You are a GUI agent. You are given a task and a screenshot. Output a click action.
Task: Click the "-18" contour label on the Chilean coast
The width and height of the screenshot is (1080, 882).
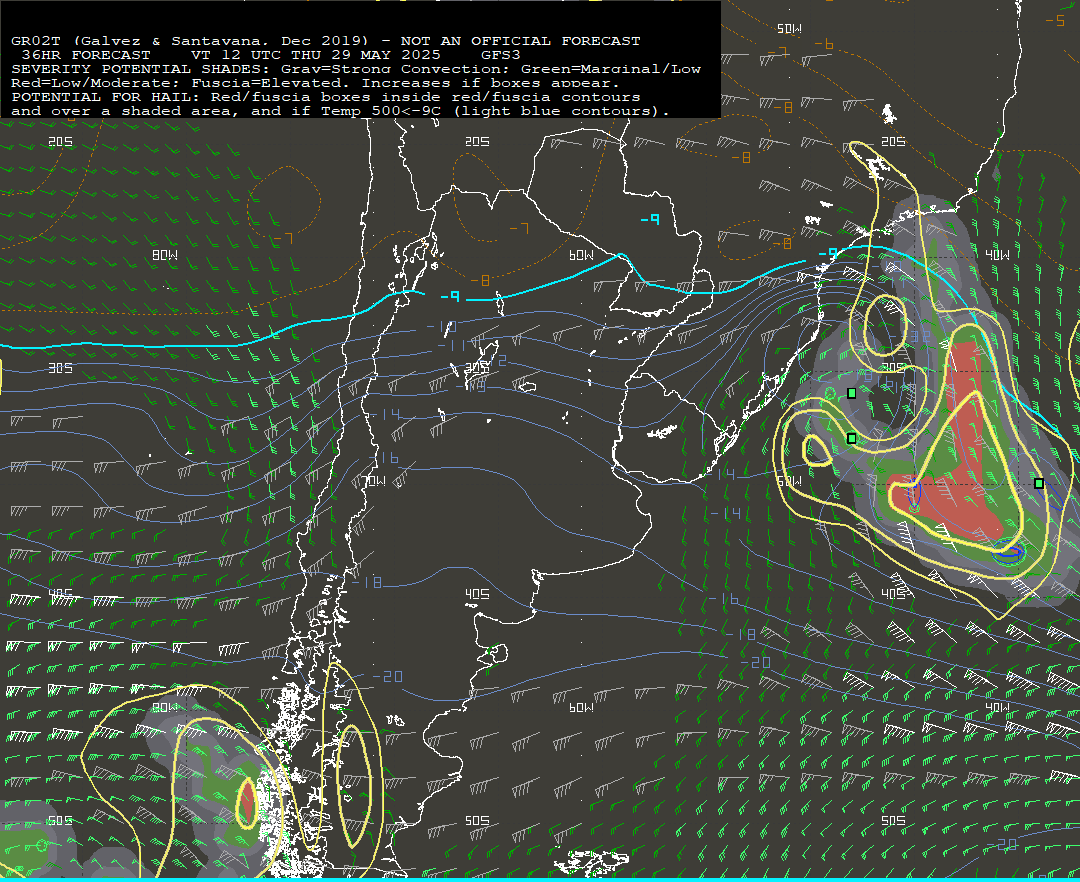click(366, 582)
